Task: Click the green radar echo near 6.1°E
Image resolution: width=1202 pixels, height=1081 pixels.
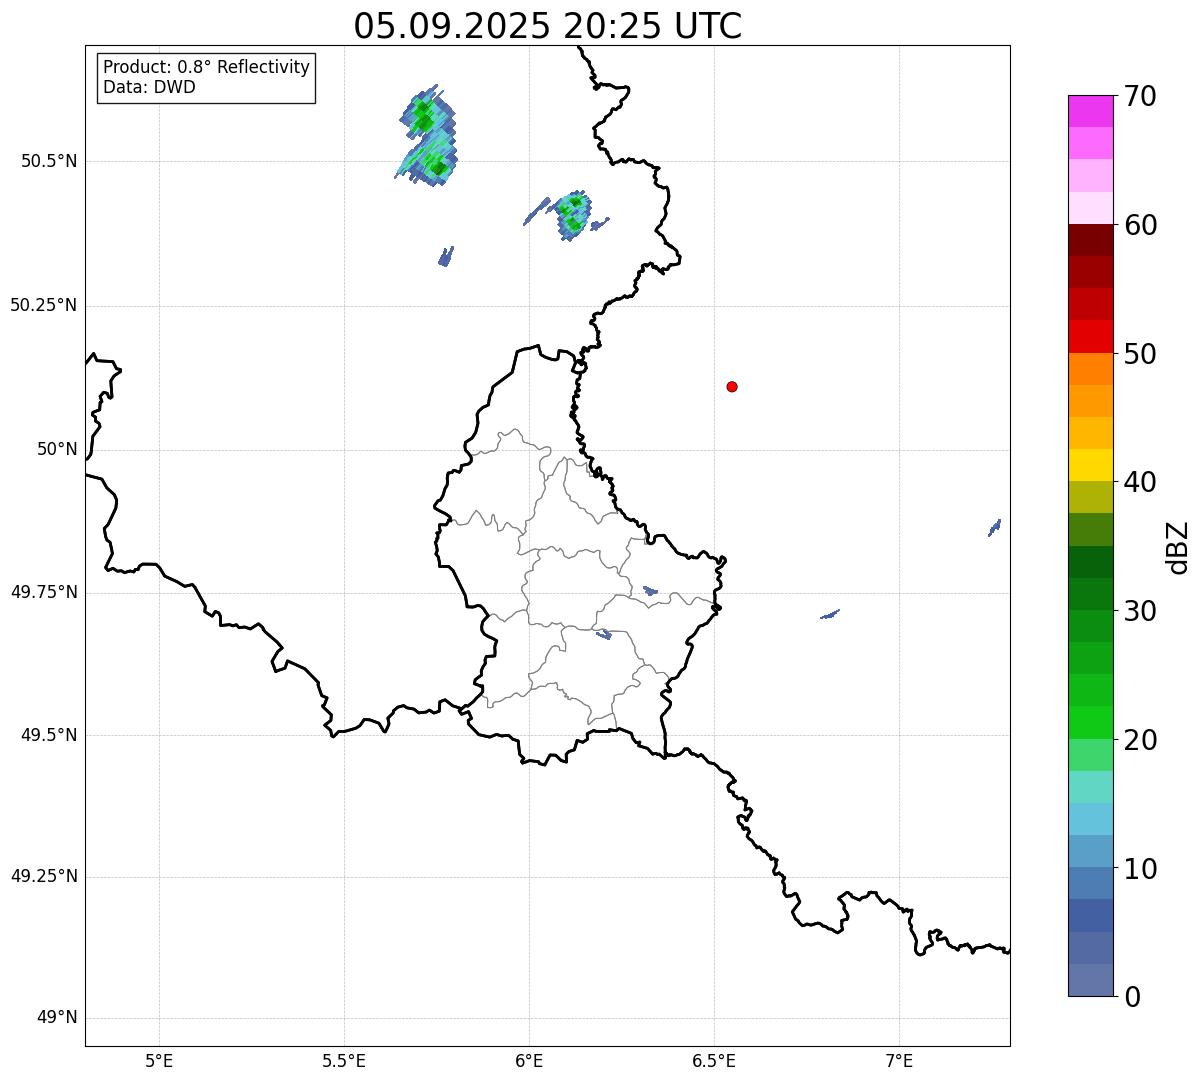Action: point(573,214)
